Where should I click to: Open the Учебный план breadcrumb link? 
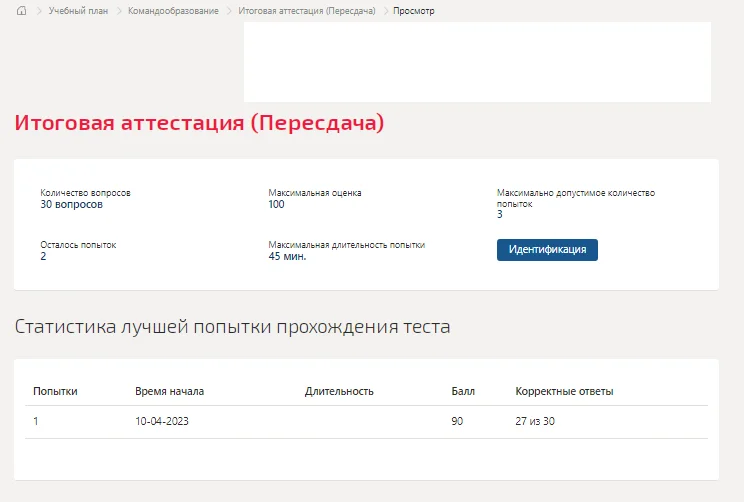click(x=78, y=10)
